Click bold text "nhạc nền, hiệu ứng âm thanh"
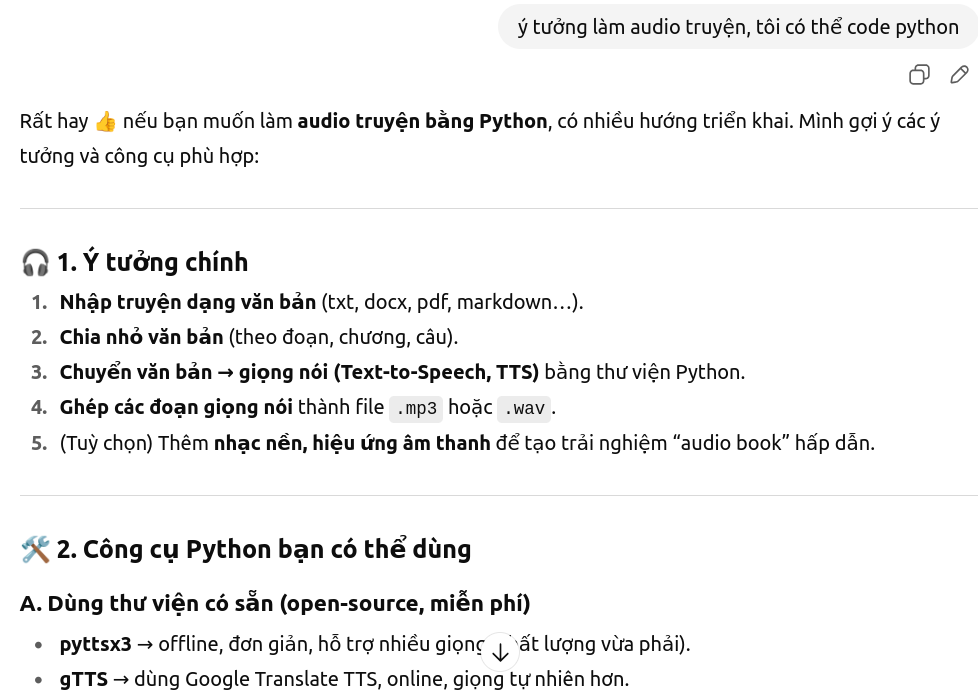Image resolution: width=978 pixels, height=697 pixels. 352,442
